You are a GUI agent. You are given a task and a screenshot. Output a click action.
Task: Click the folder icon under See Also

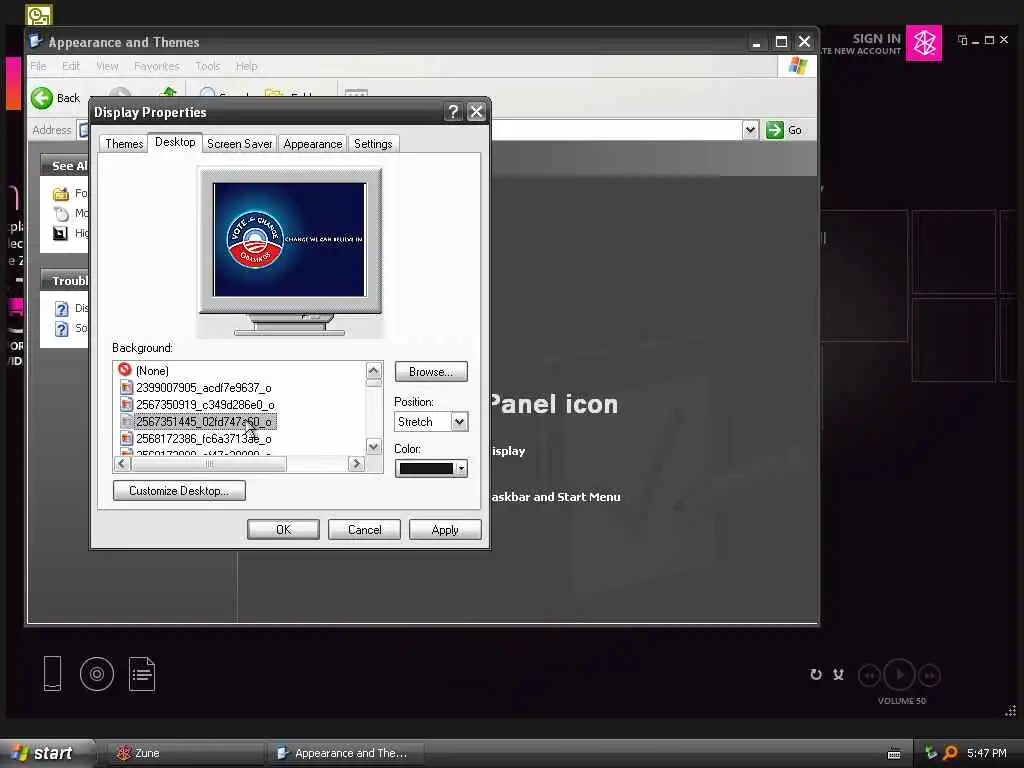click(61, 193)
